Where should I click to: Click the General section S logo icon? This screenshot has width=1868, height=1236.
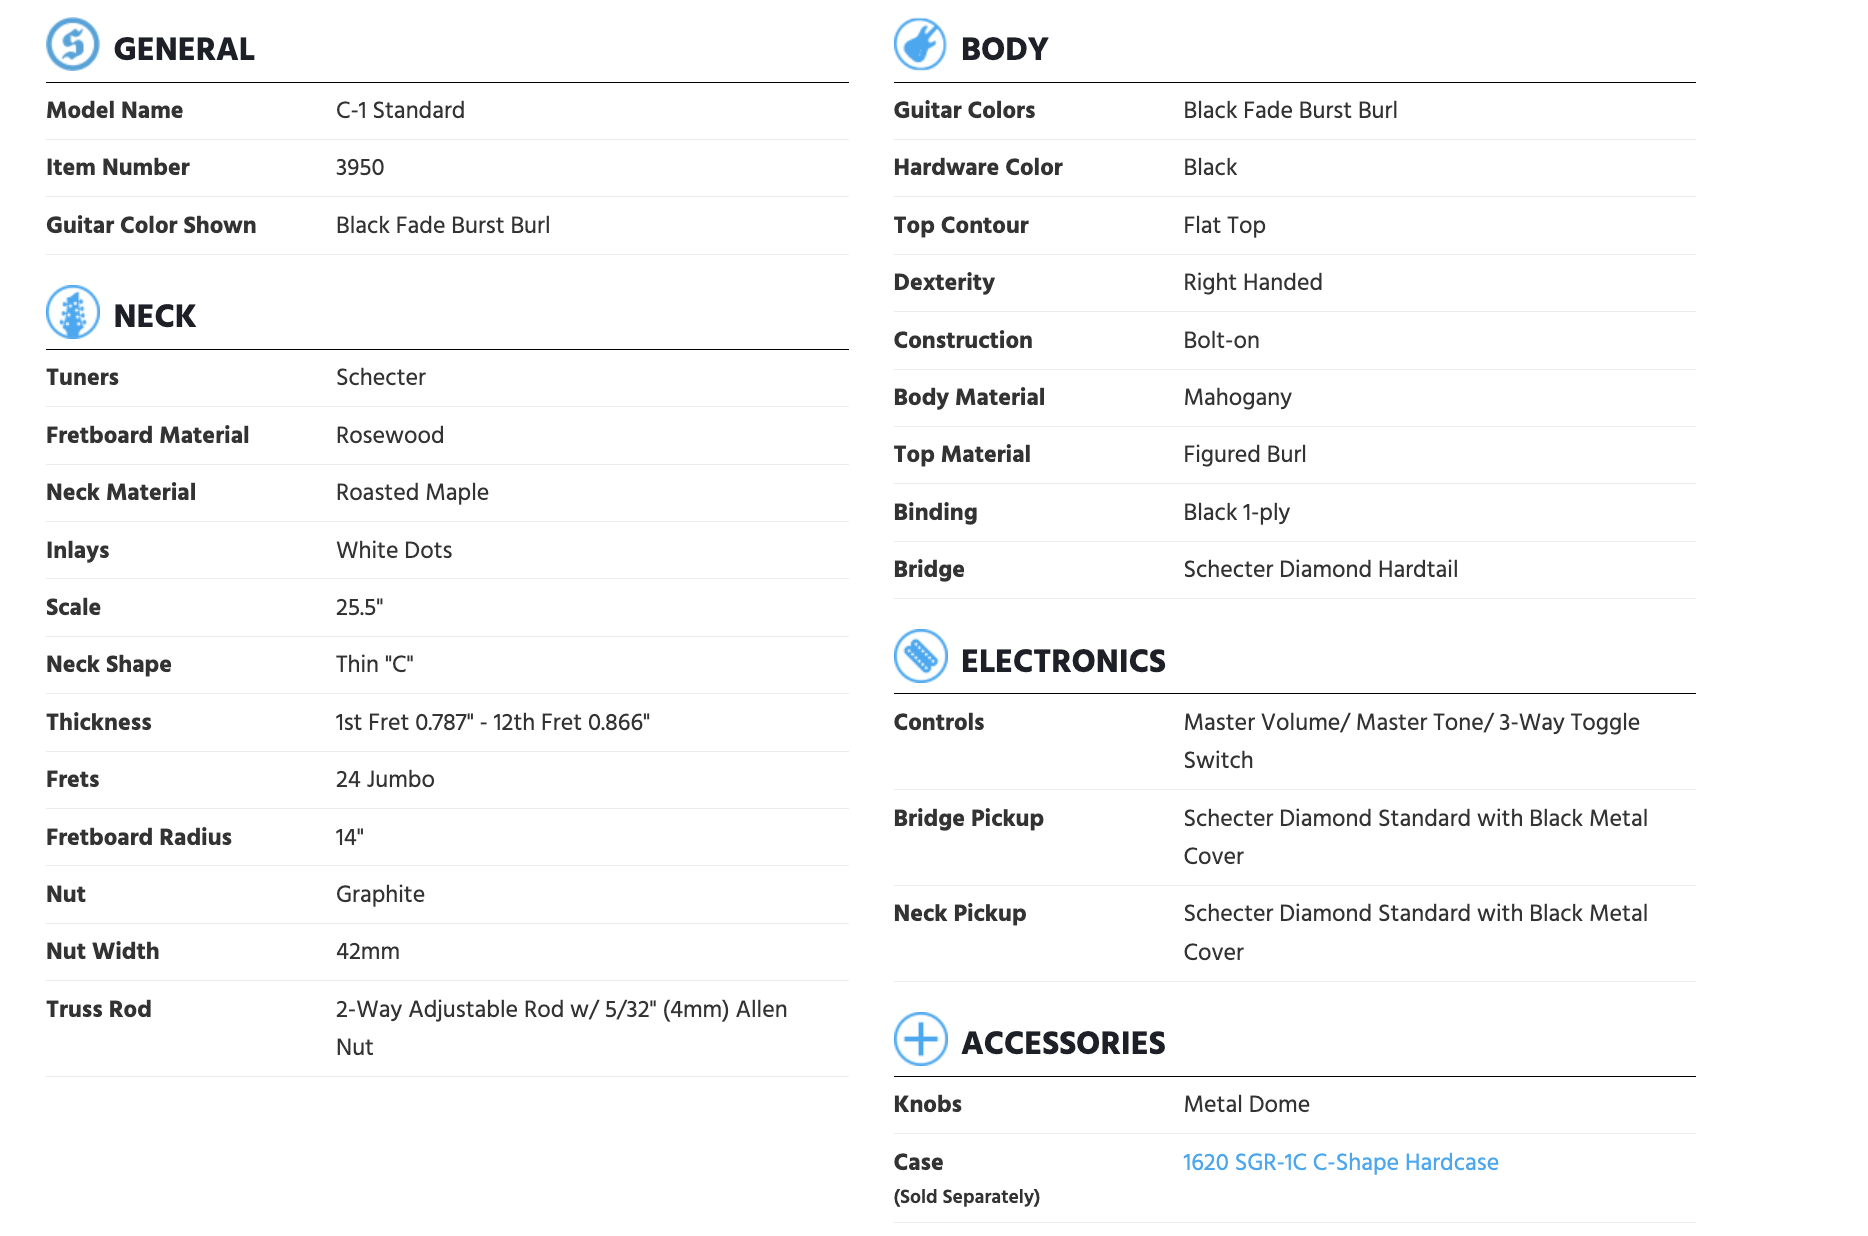[x=73, y=45]
